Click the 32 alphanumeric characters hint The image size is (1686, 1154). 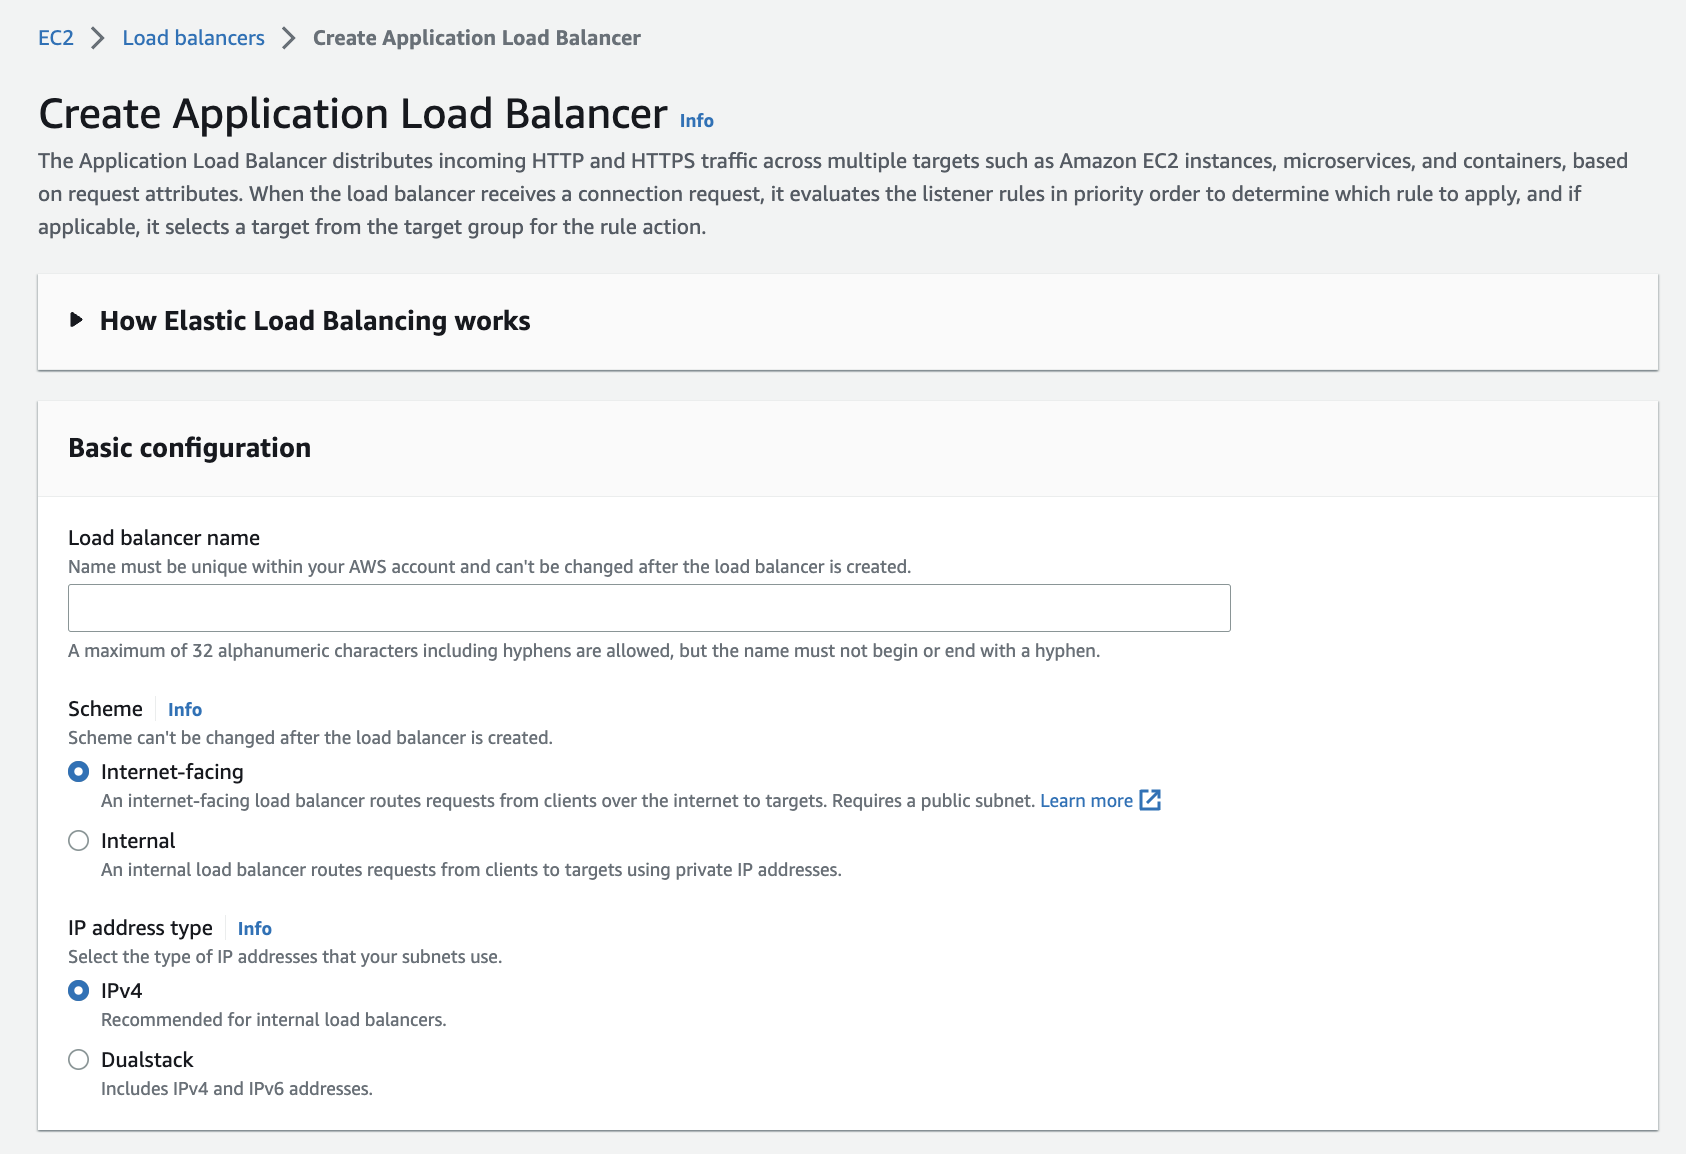(584, 651)
